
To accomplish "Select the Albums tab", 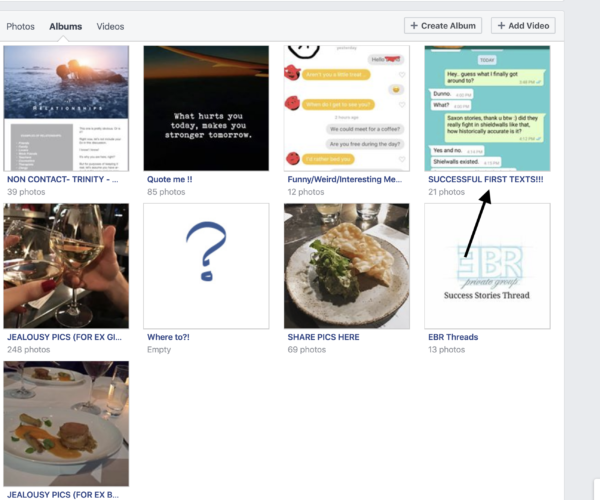I will pos(65,26).
